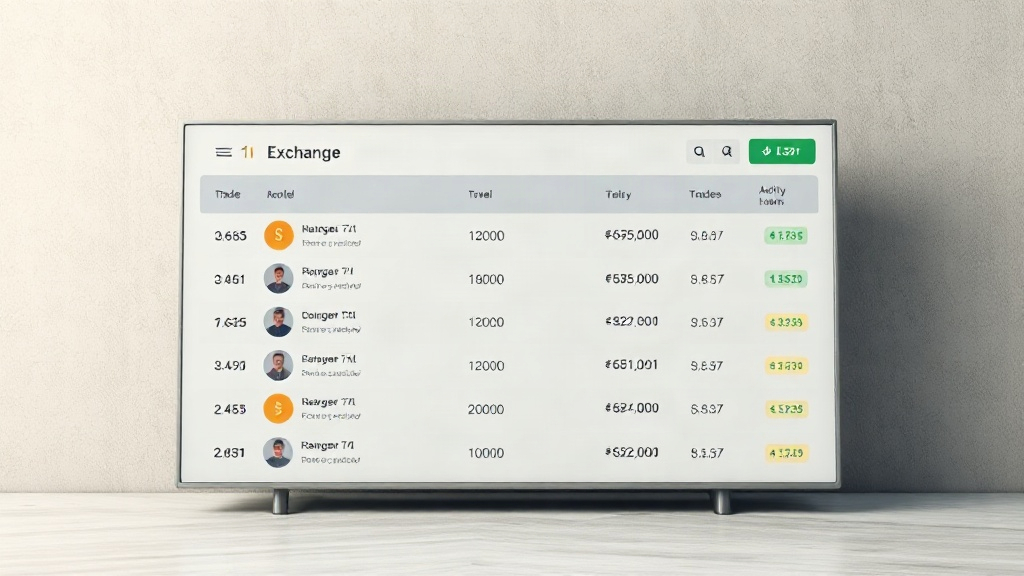Open the person avatar in row 2.631

[x=278, y=453]
